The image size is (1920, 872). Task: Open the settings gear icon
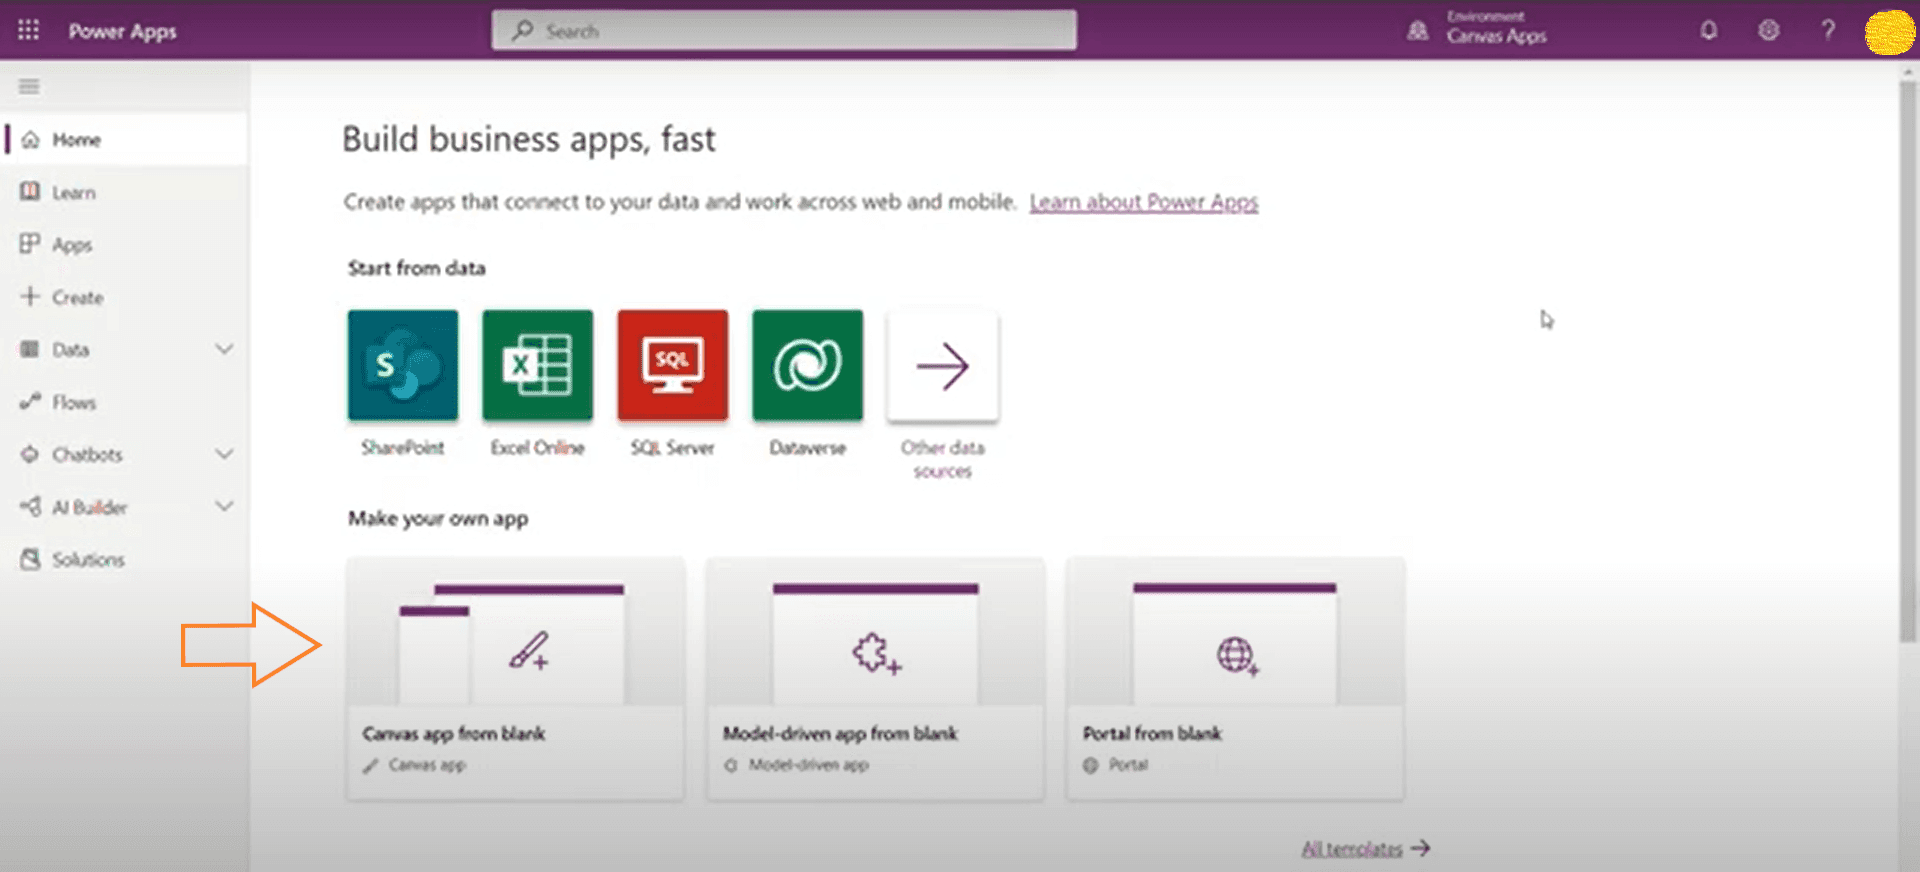click(1768, 30)
